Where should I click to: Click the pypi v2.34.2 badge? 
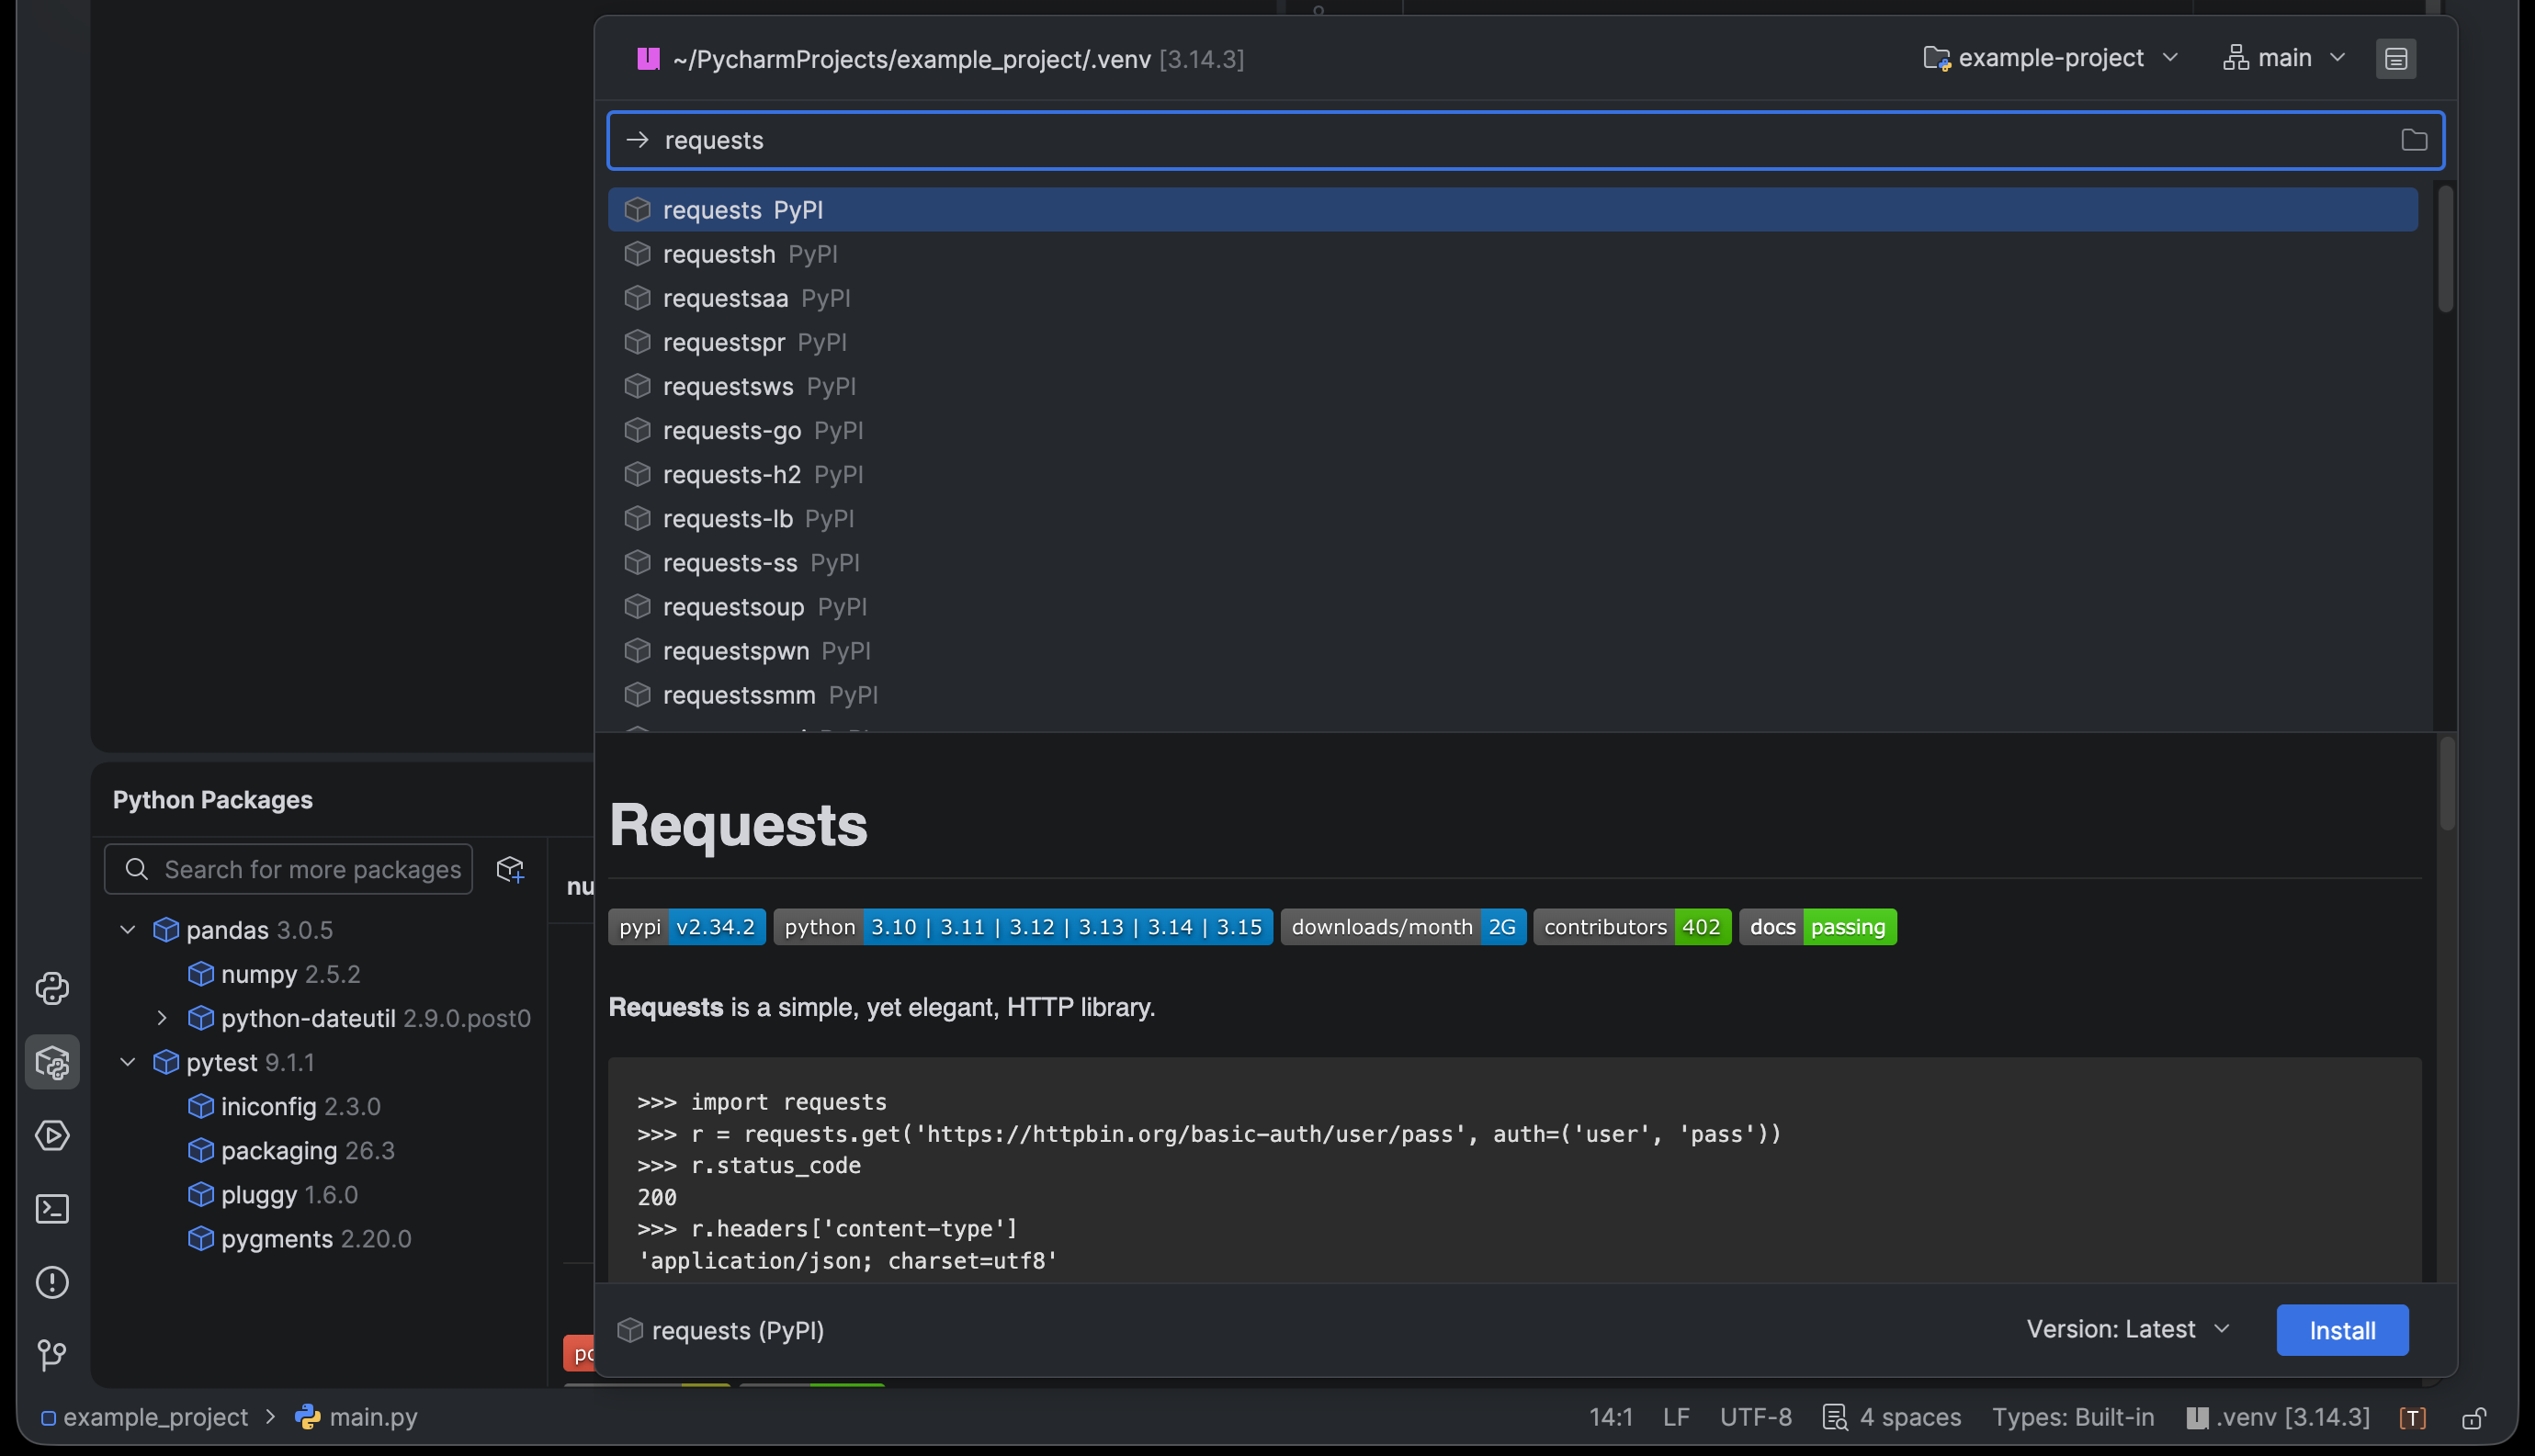[687, 927]
